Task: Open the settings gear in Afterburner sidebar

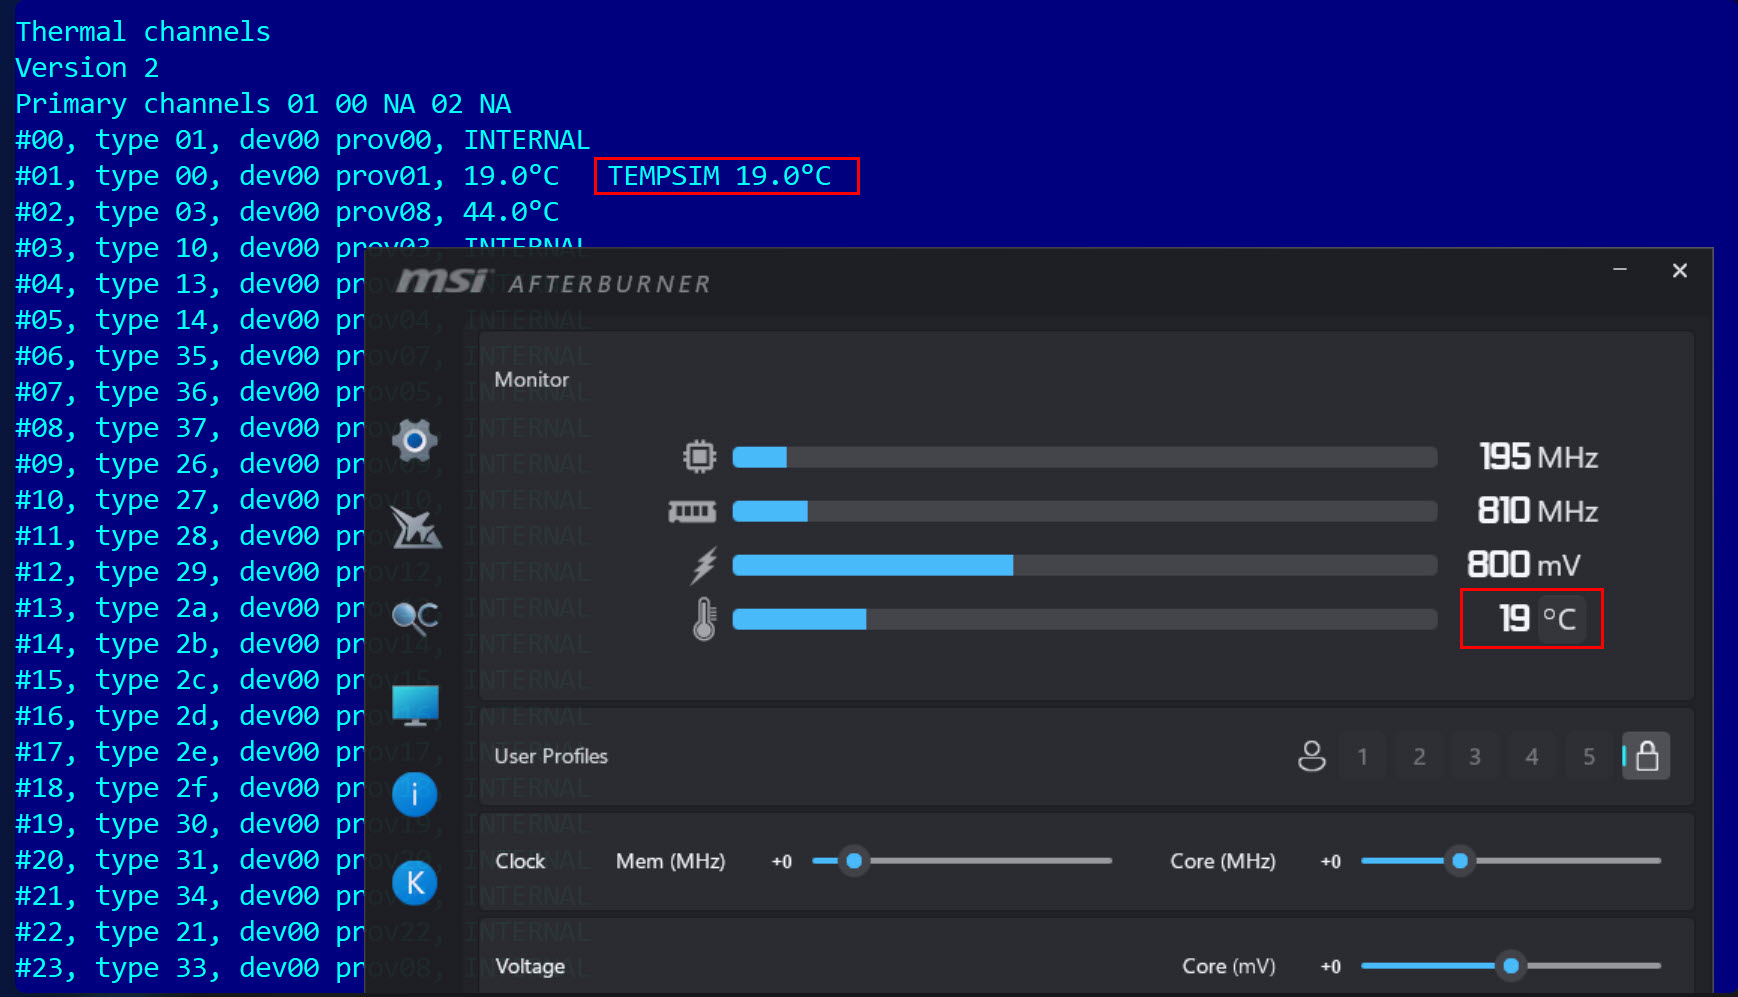Action: pos(415,440)
